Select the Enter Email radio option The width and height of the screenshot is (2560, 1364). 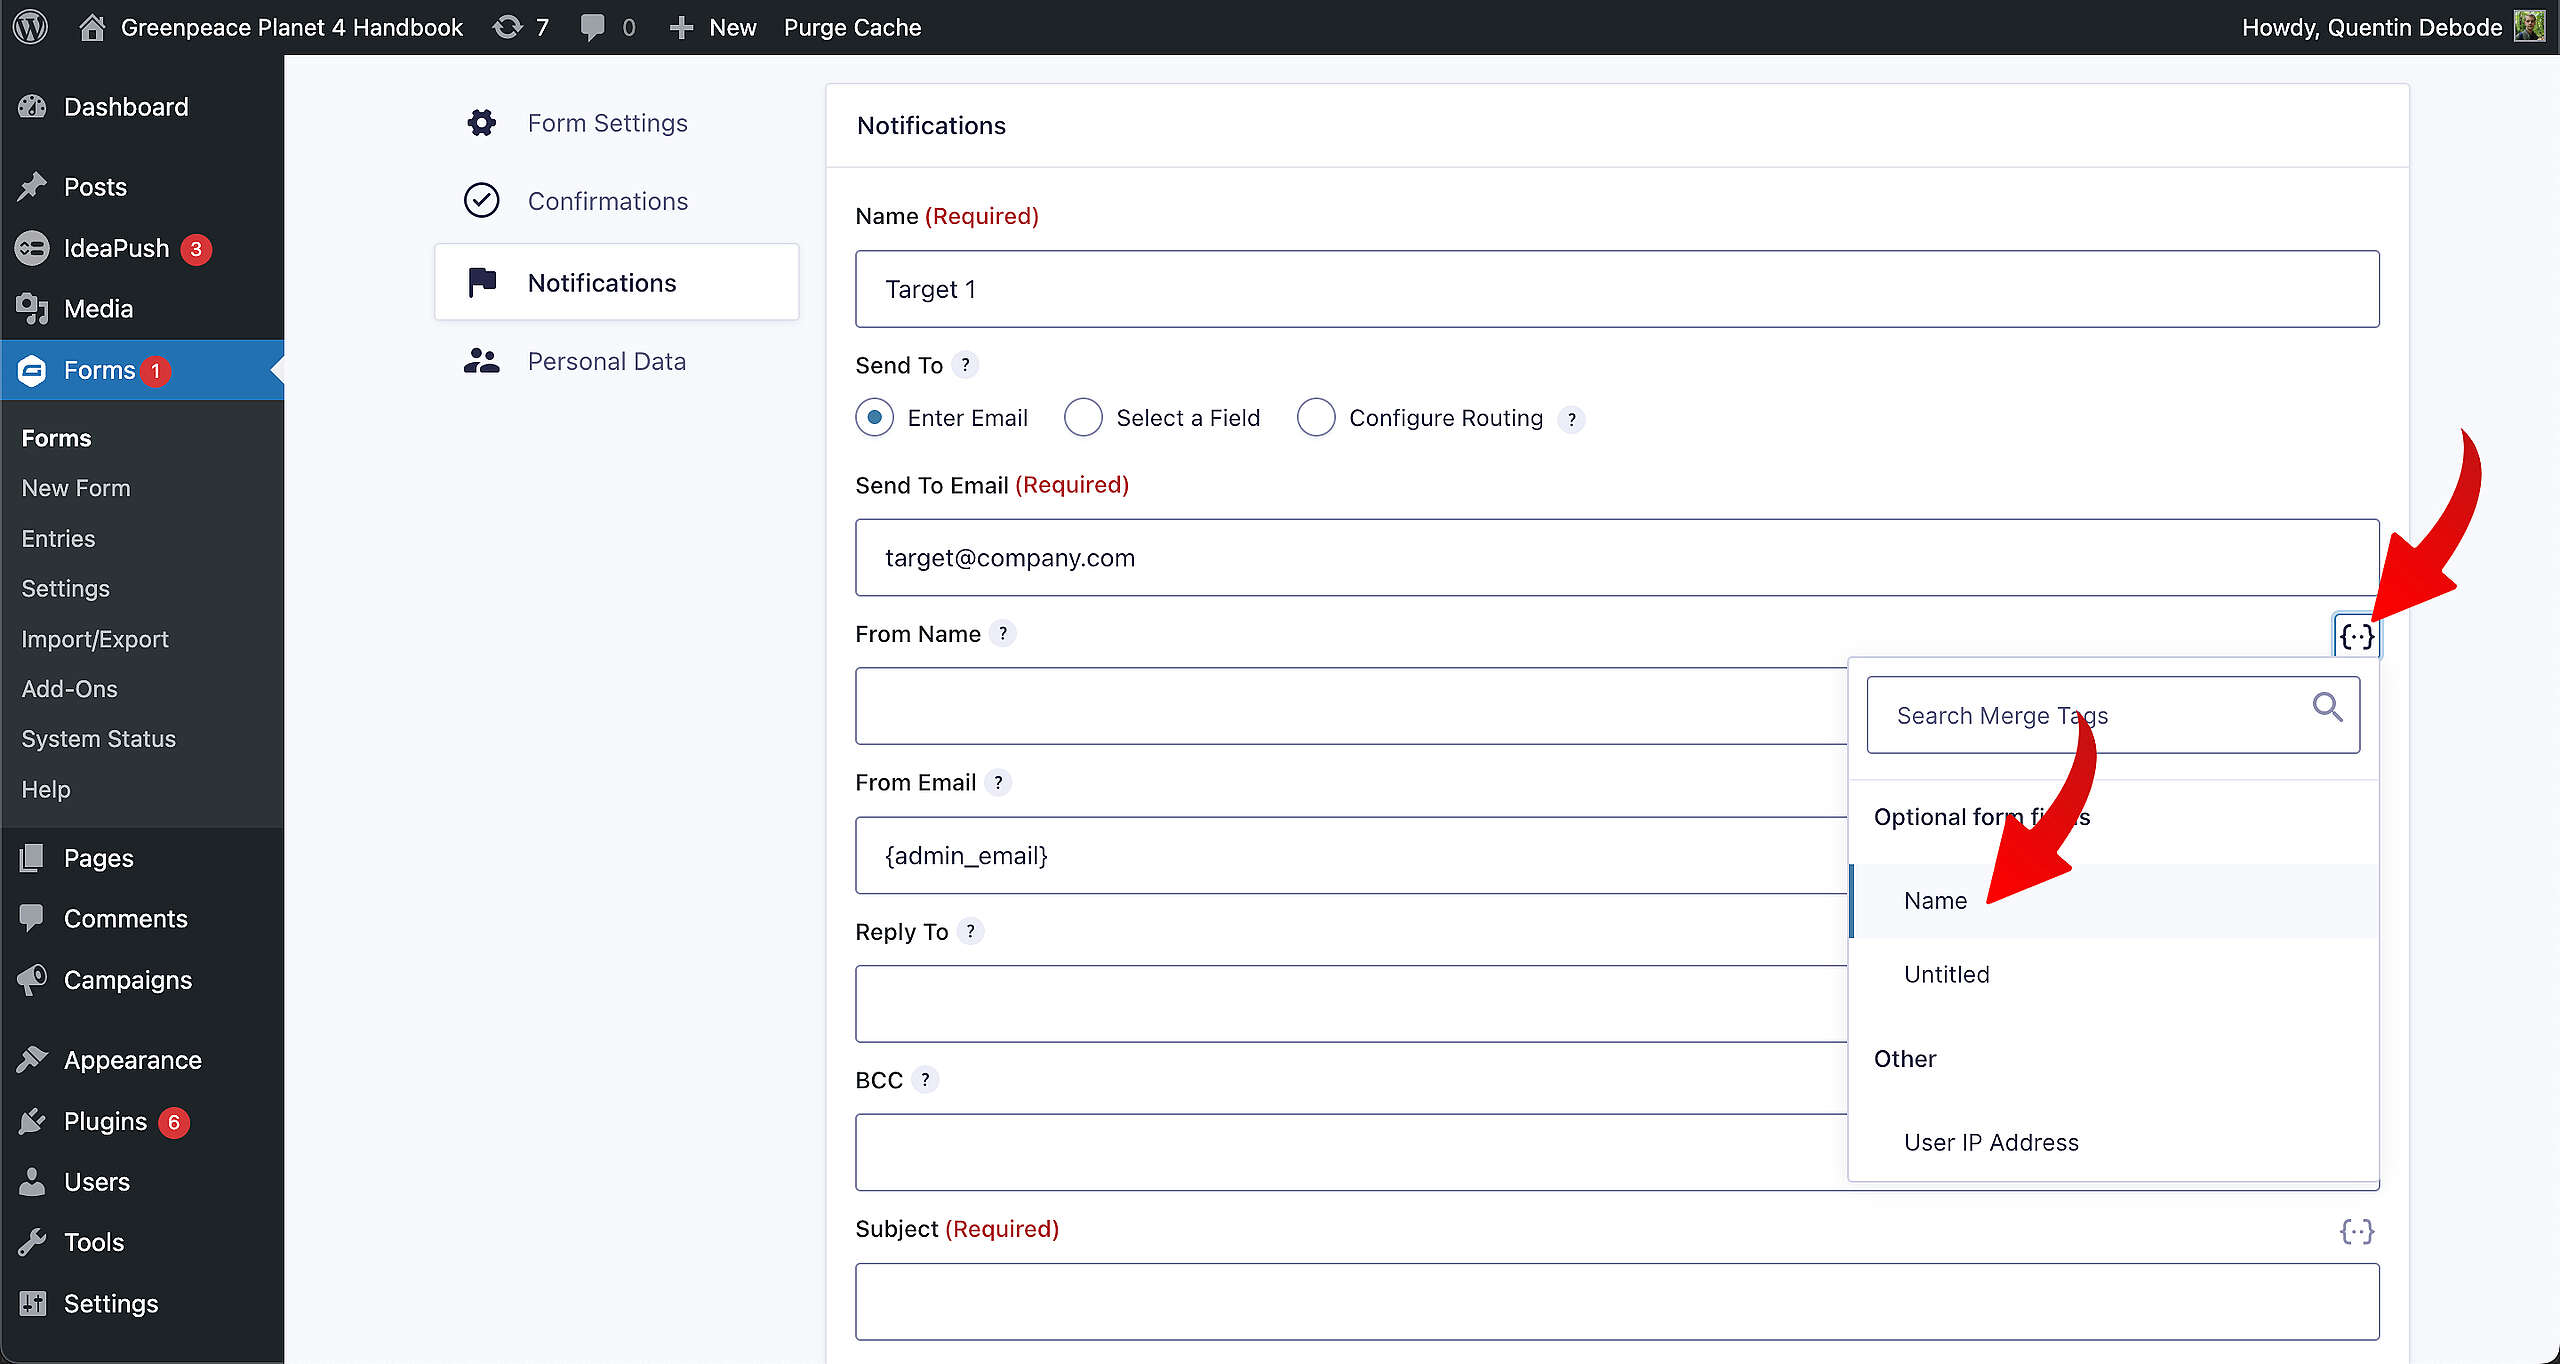click(875, 418)
